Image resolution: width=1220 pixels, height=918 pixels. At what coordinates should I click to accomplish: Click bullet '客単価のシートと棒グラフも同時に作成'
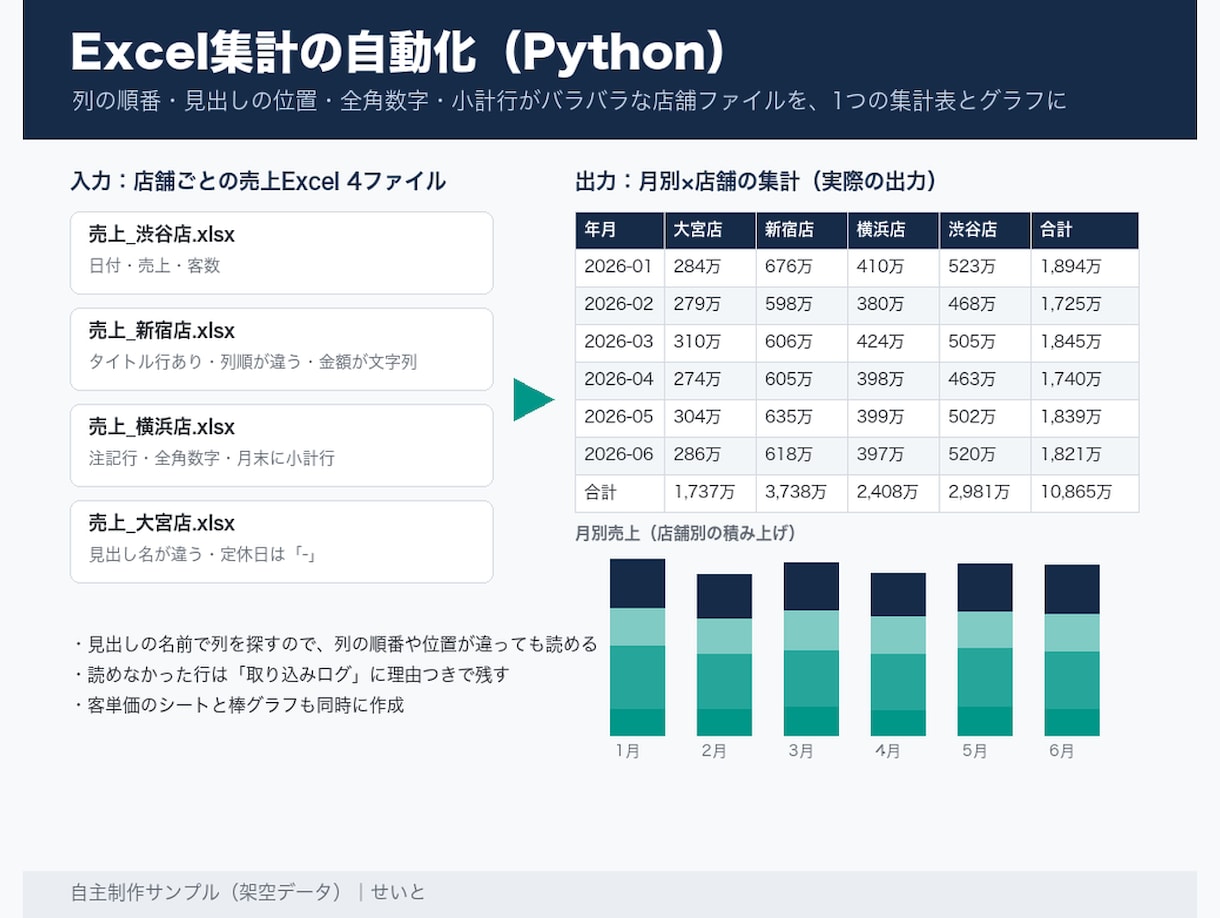coord(238,705)
